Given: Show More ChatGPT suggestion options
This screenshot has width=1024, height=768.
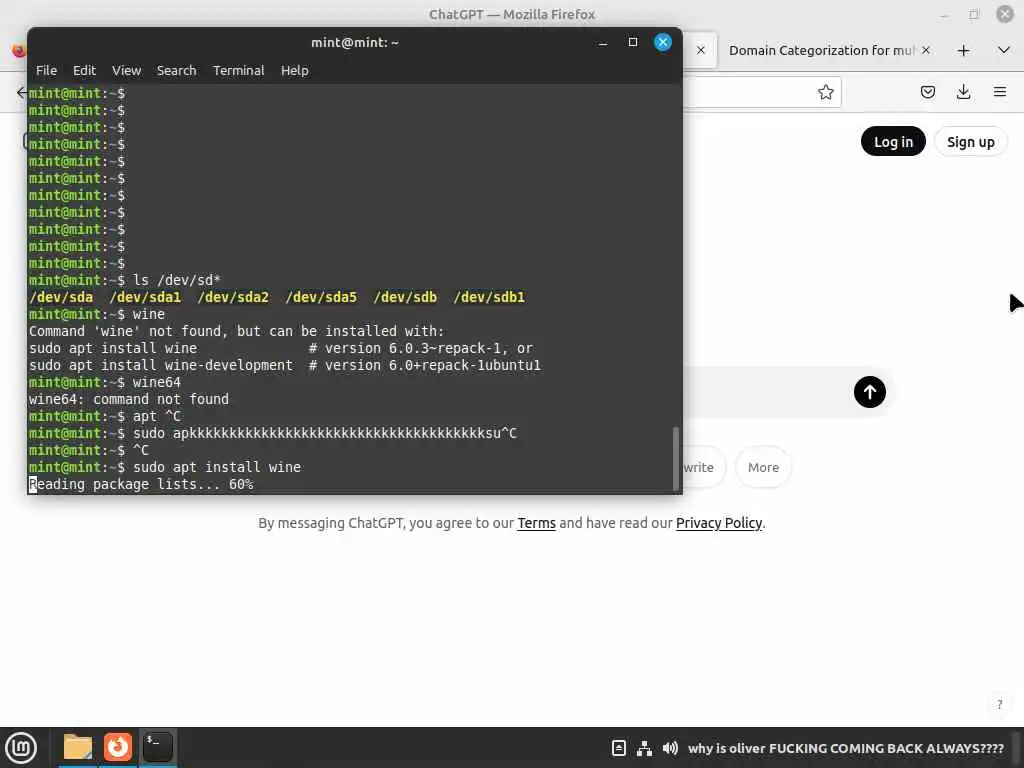Looking at the screenshot, I should (763, 468).
